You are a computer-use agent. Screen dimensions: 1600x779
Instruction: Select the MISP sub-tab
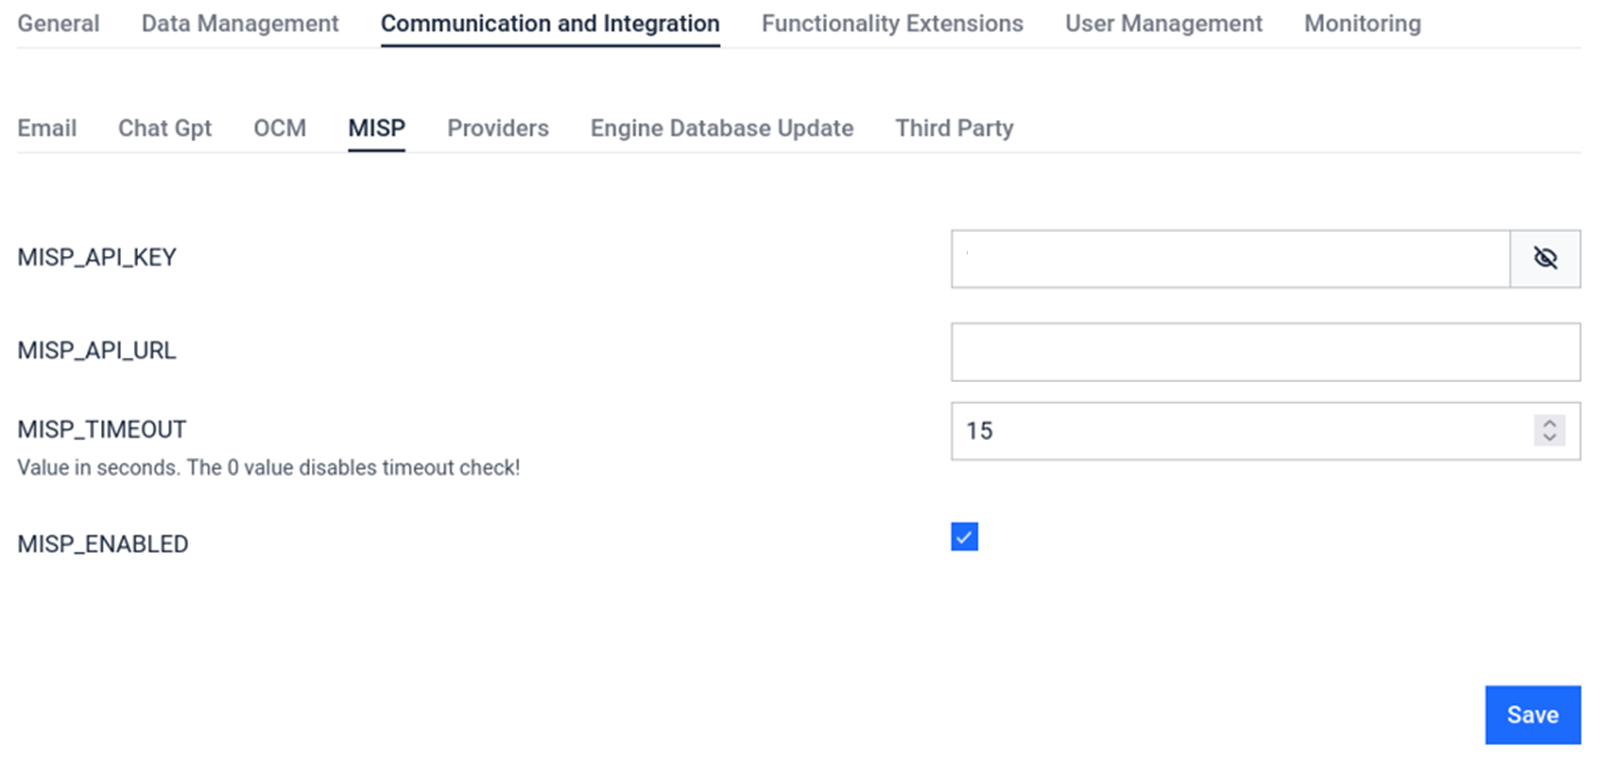point(377,128)
